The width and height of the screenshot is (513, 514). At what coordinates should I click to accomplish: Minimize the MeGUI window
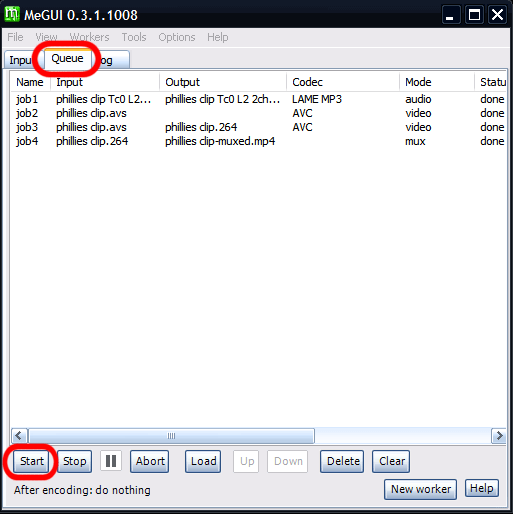coord(451,15)
